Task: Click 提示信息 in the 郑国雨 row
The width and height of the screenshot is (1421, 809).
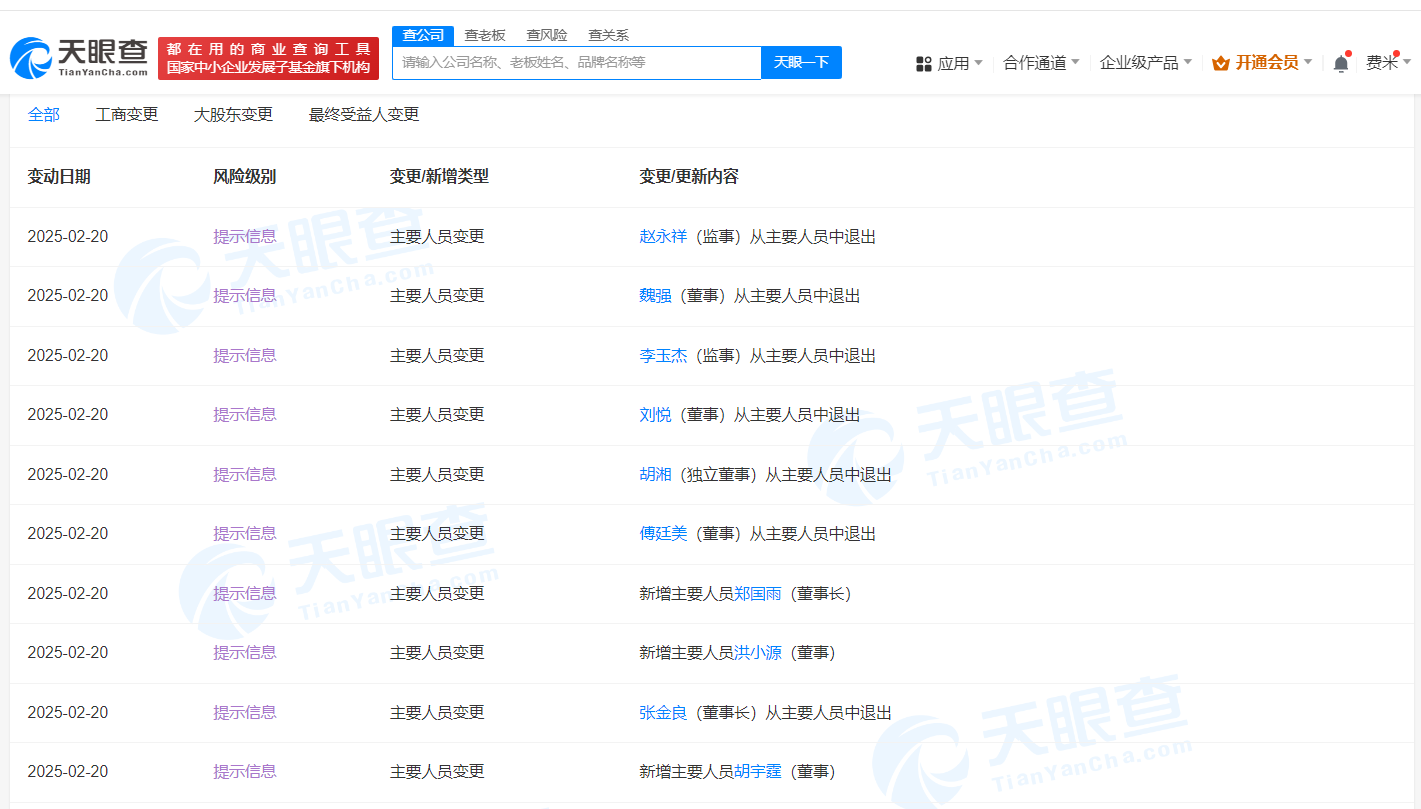Action: (245, 593)
